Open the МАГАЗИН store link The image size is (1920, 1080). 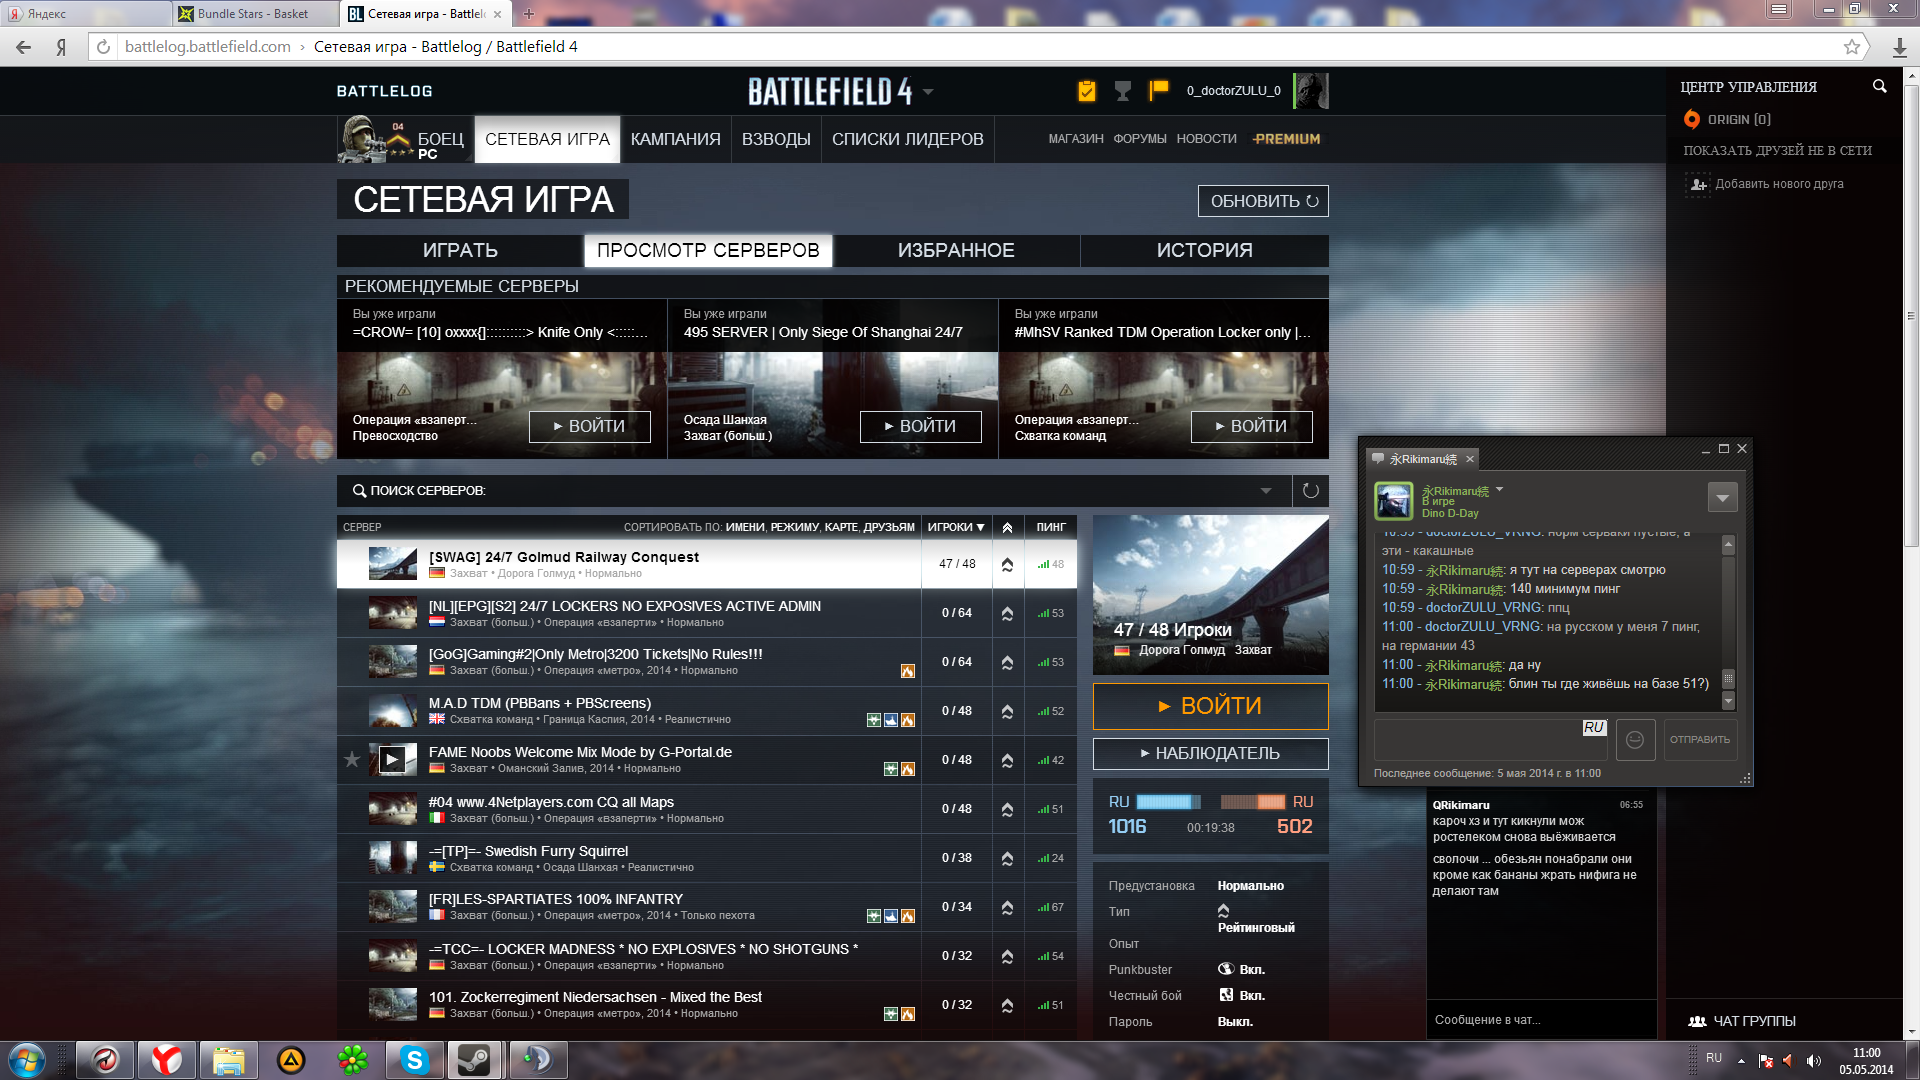1076,139
